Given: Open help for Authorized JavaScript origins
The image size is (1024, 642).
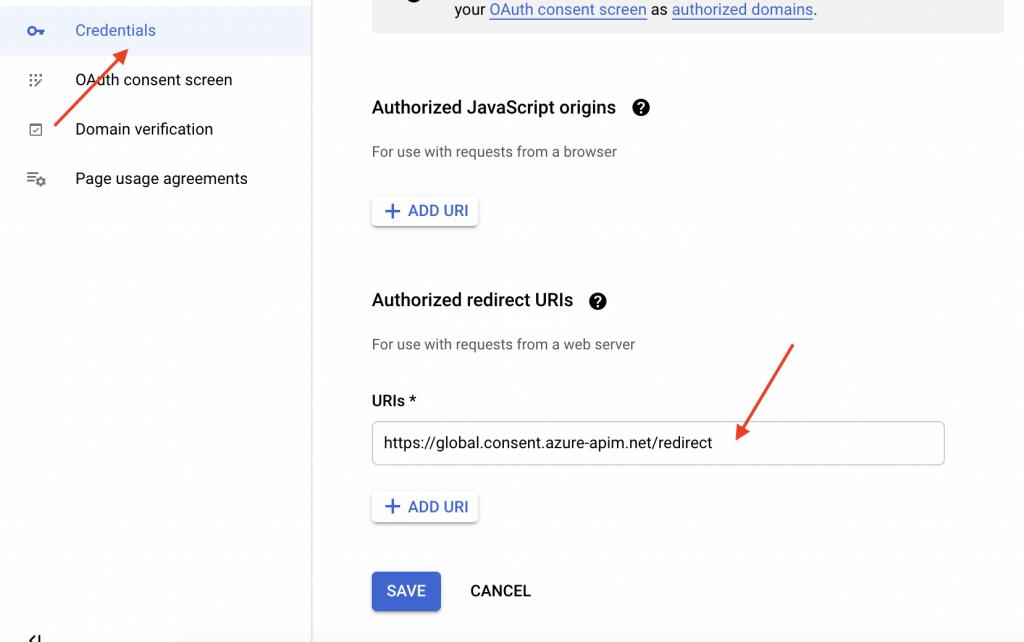Looking at the screenshot, I should (x=641, y=108).
